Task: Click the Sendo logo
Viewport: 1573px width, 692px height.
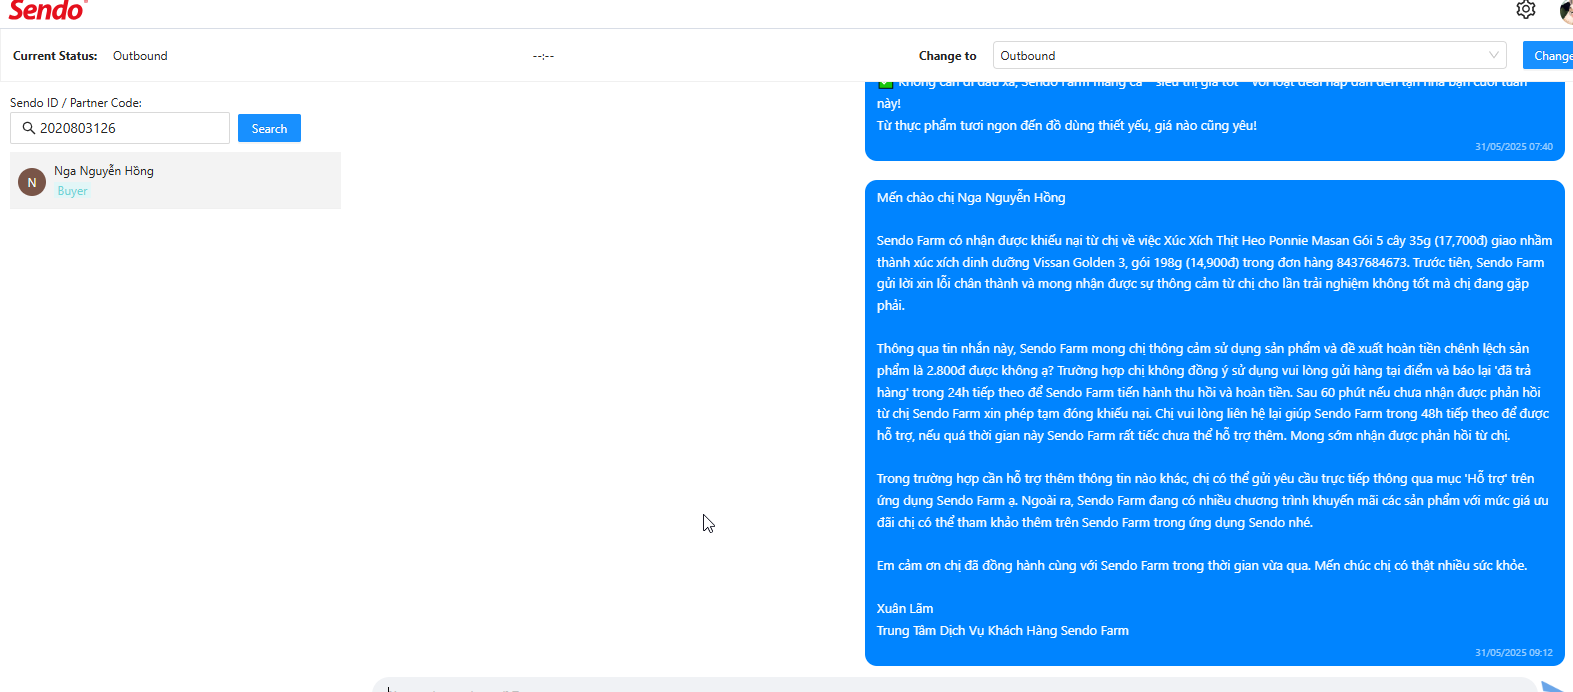Action: pyautogui.click(x=47, y=11)
